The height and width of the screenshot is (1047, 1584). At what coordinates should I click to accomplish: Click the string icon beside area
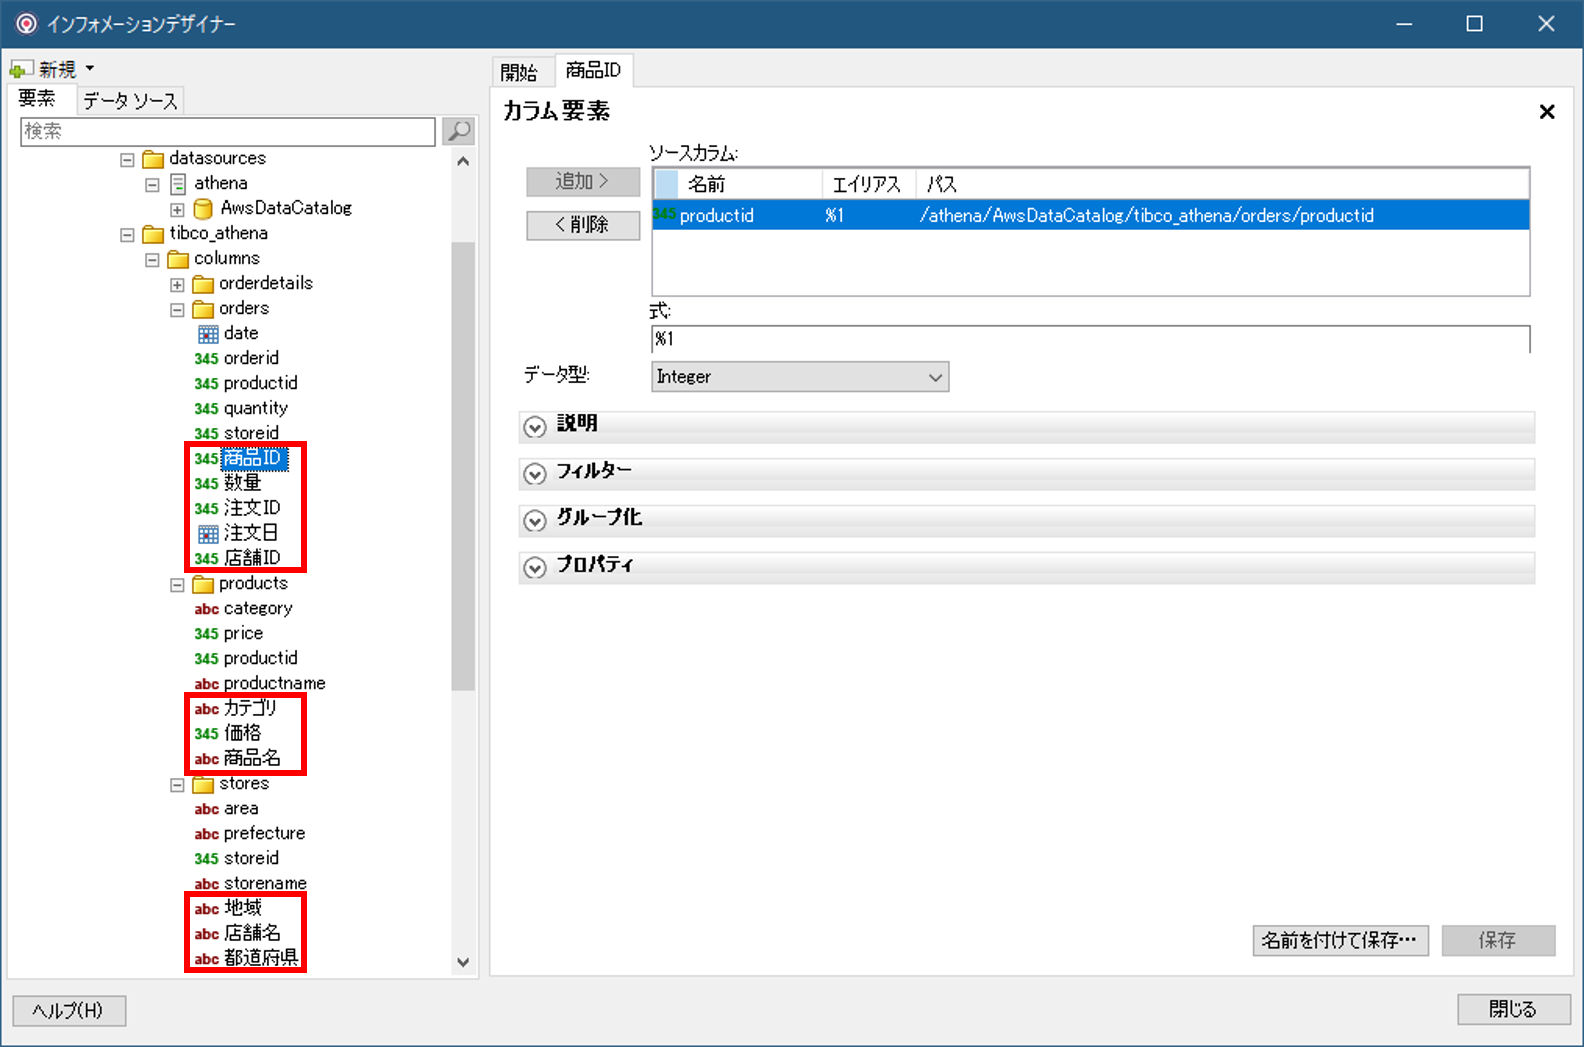pyautogui.click(x=207, y=809)
